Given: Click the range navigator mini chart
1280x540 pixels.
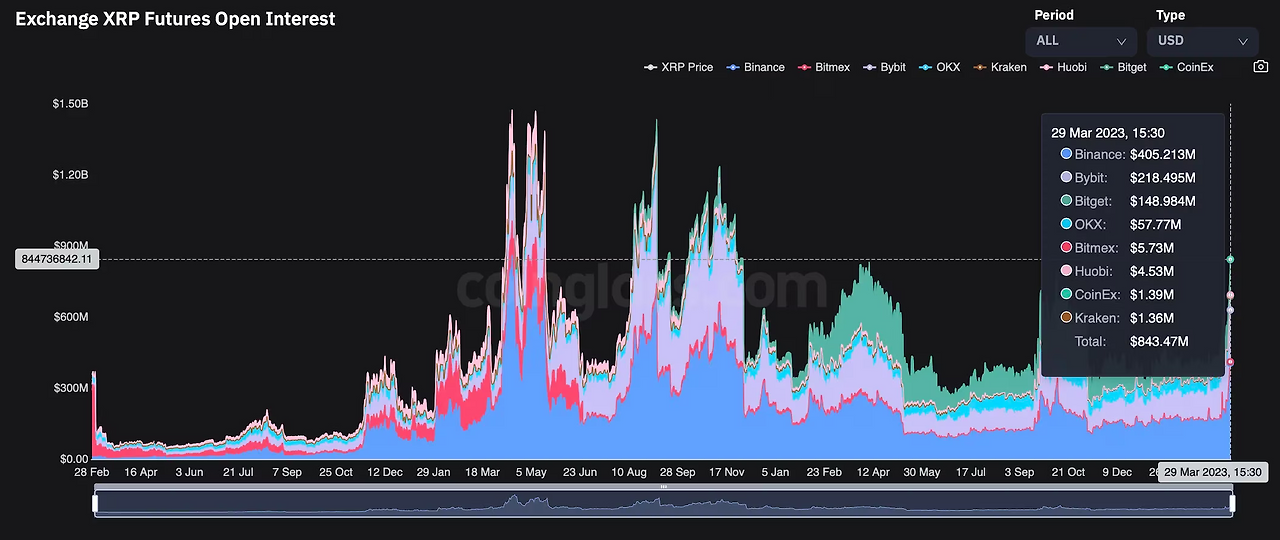Looking at the screenshot, I should (664, 503).
